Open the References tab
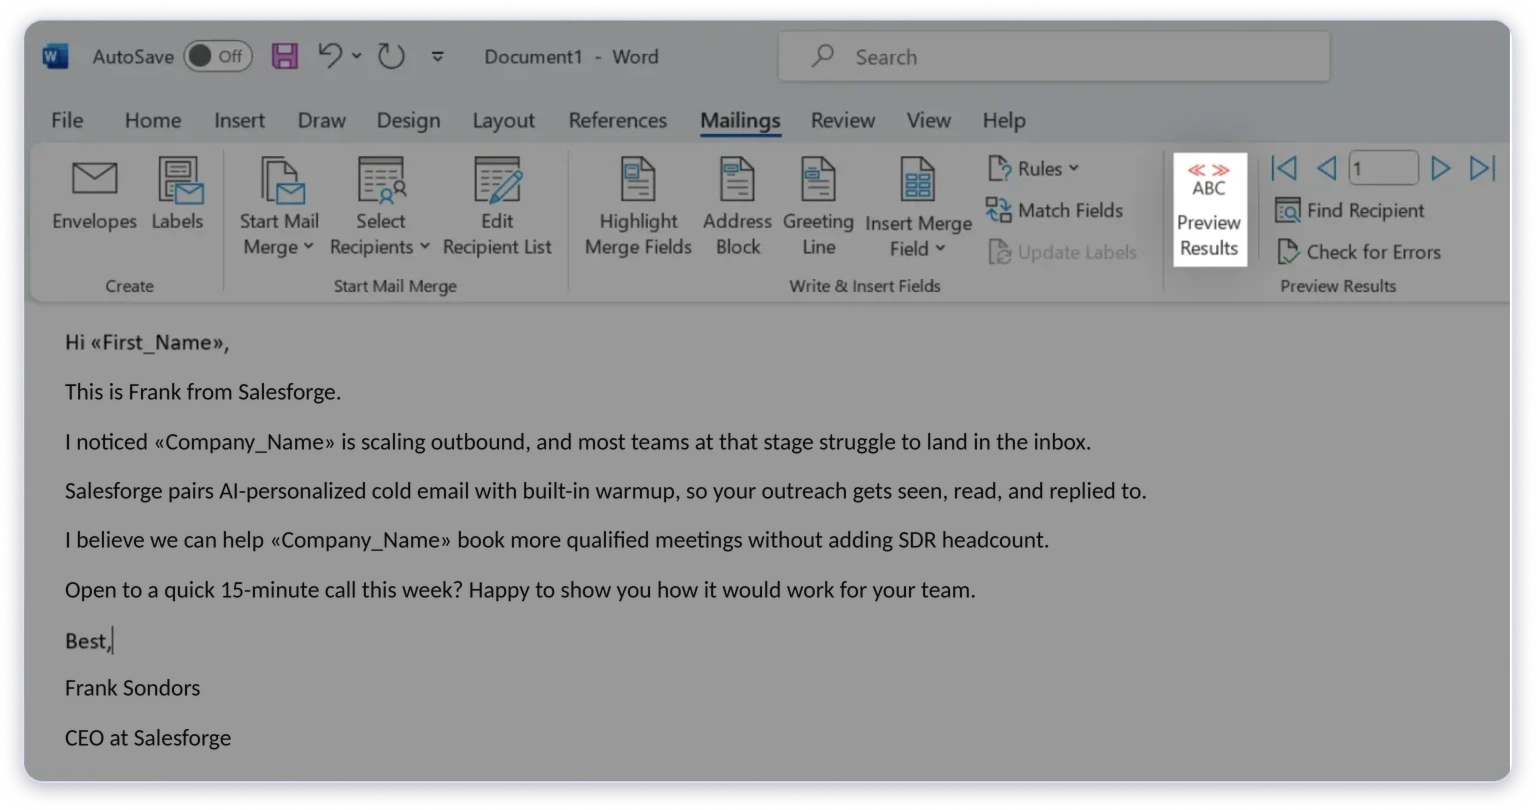 (617, 120)
